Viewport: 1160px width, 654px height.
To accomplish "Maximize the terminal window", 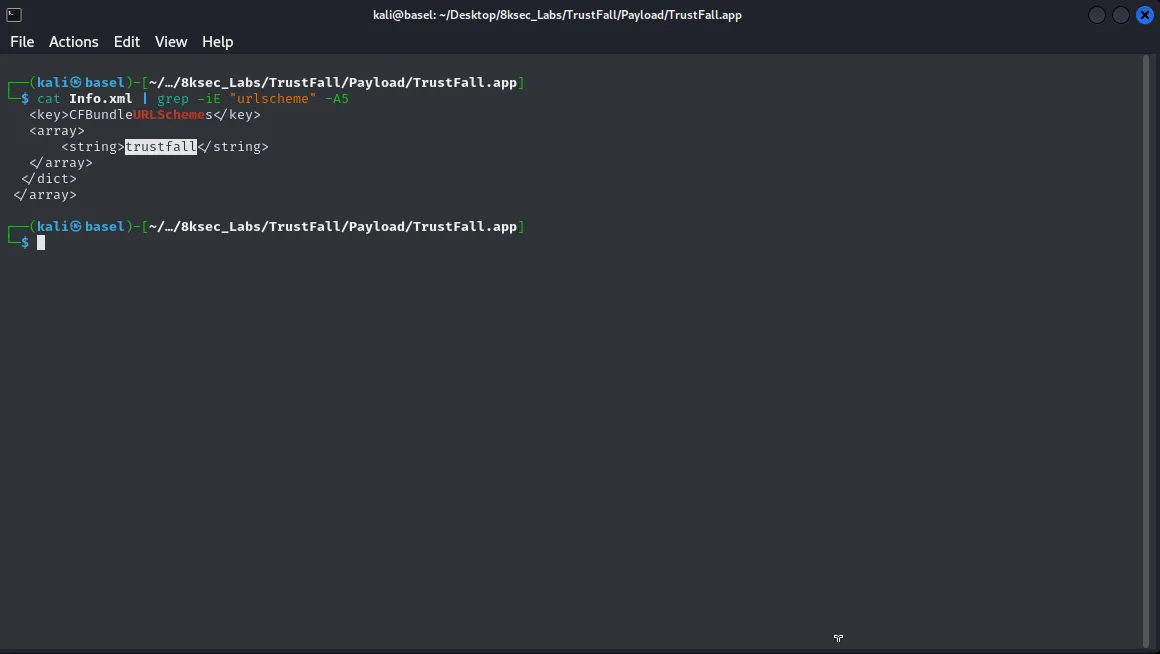I will pyautogui.click(x=1121, y=15).
